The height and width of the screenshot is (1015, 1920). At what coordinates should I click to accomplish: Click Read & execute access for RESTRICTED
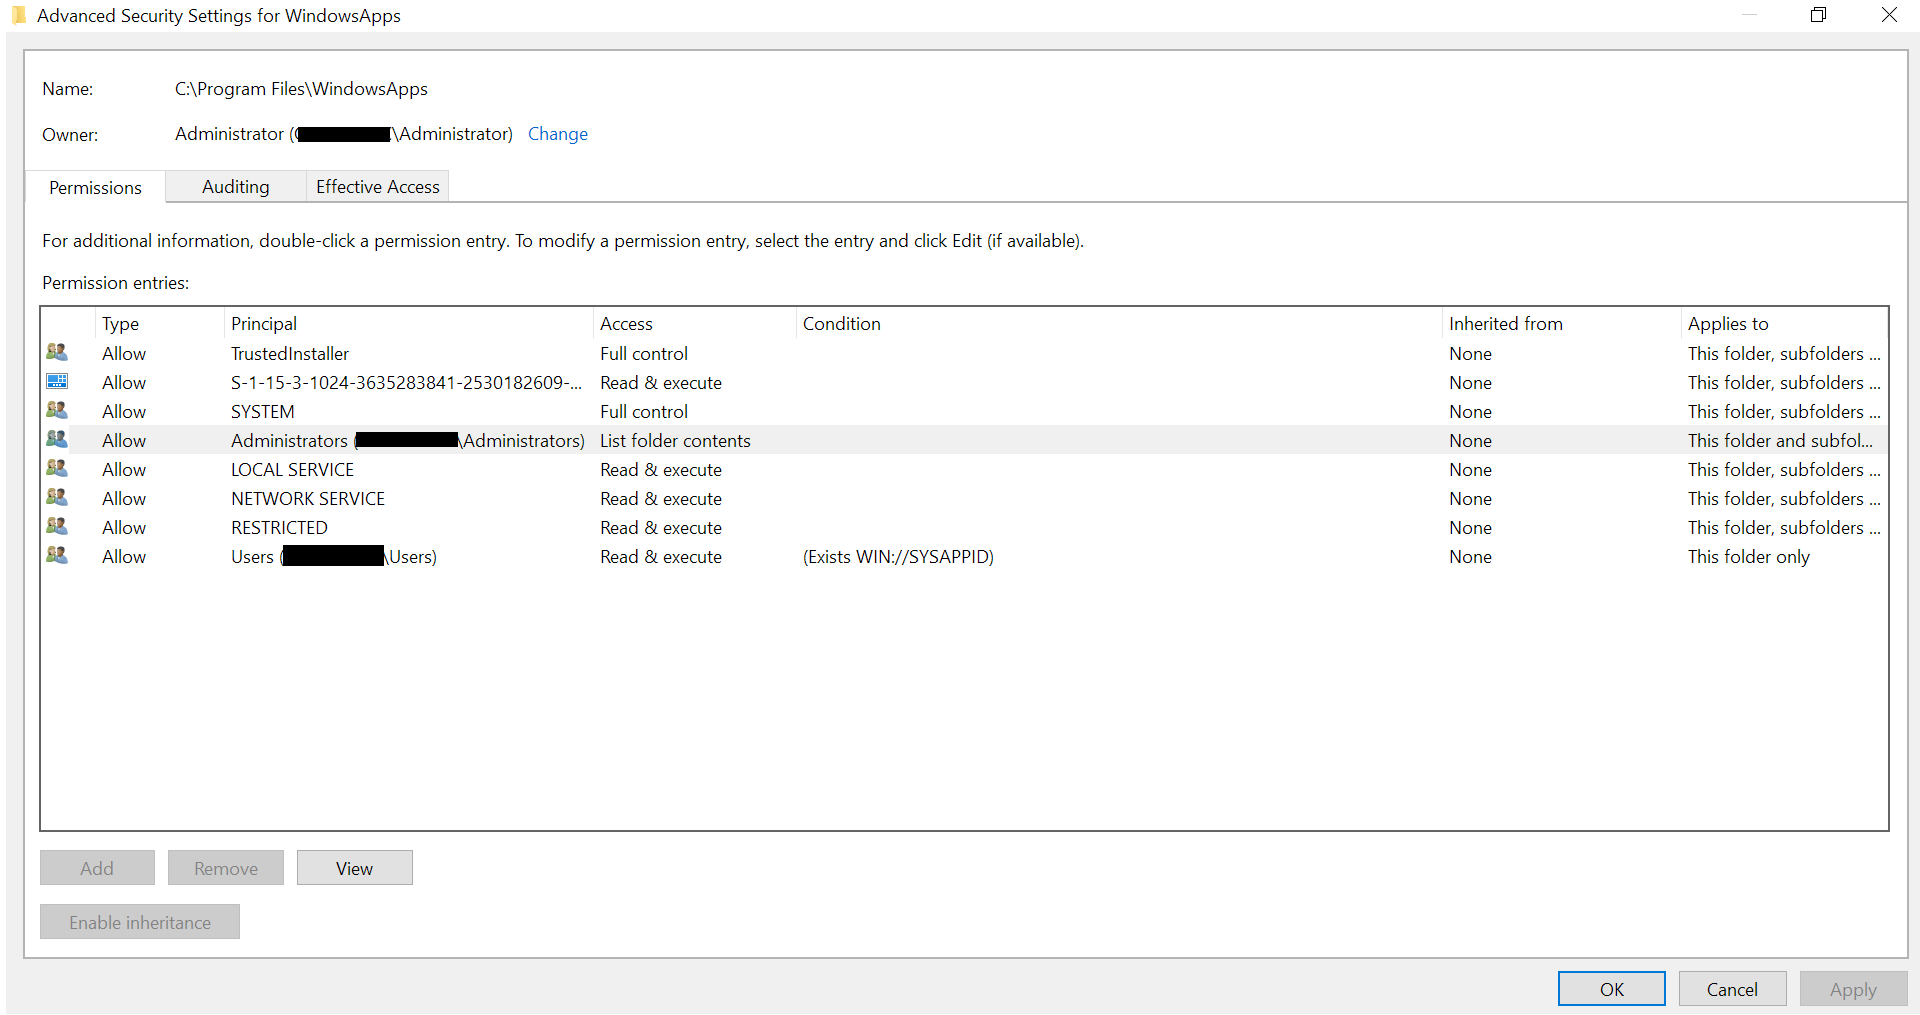(x=661, y=527)
